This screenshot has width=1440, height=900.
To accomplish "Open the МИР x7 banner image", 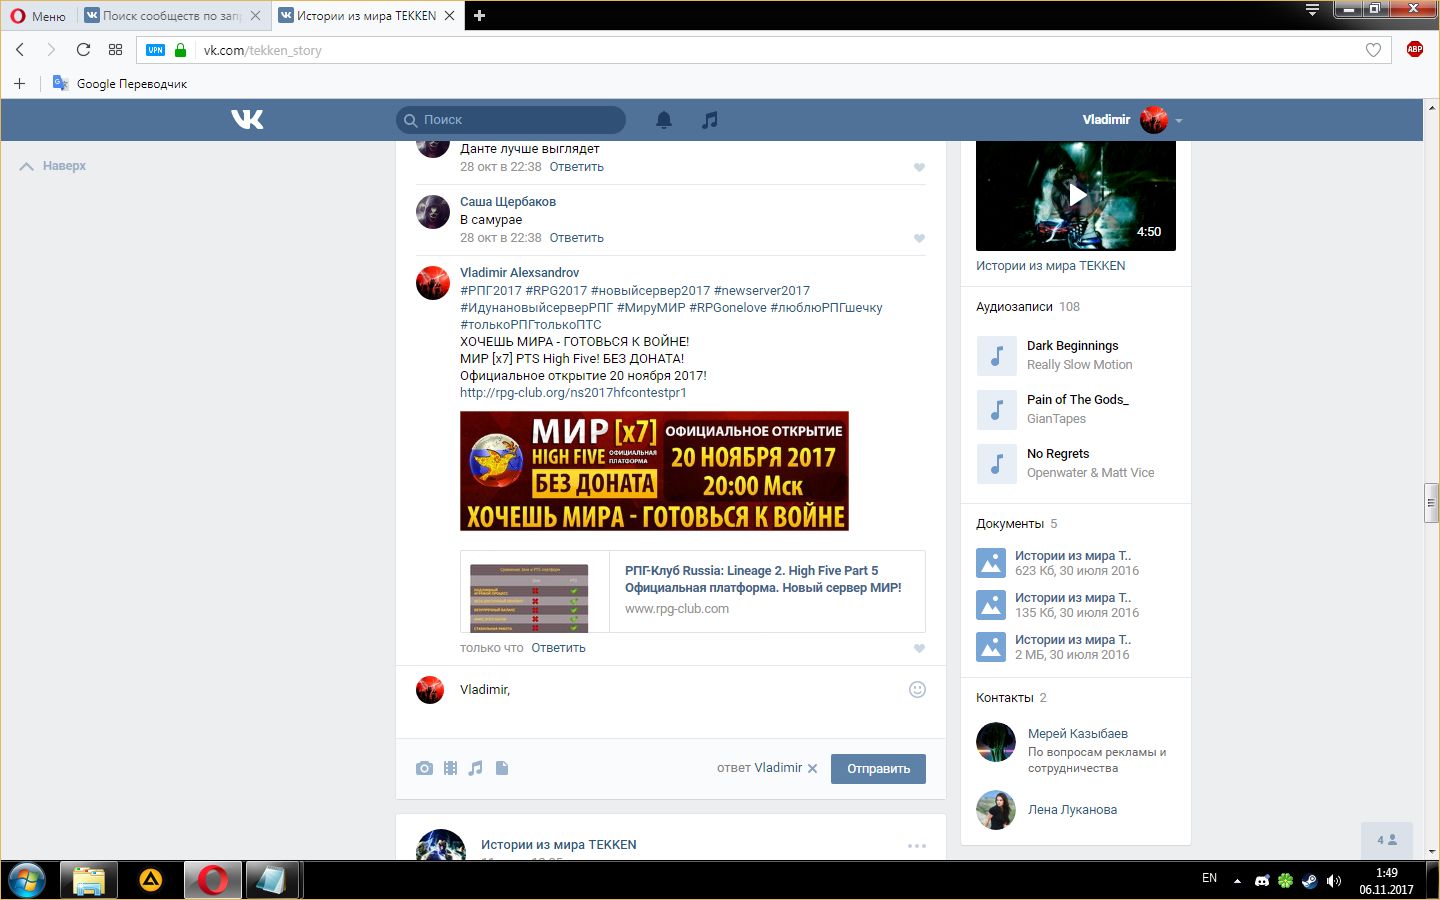I will [654, 471].
